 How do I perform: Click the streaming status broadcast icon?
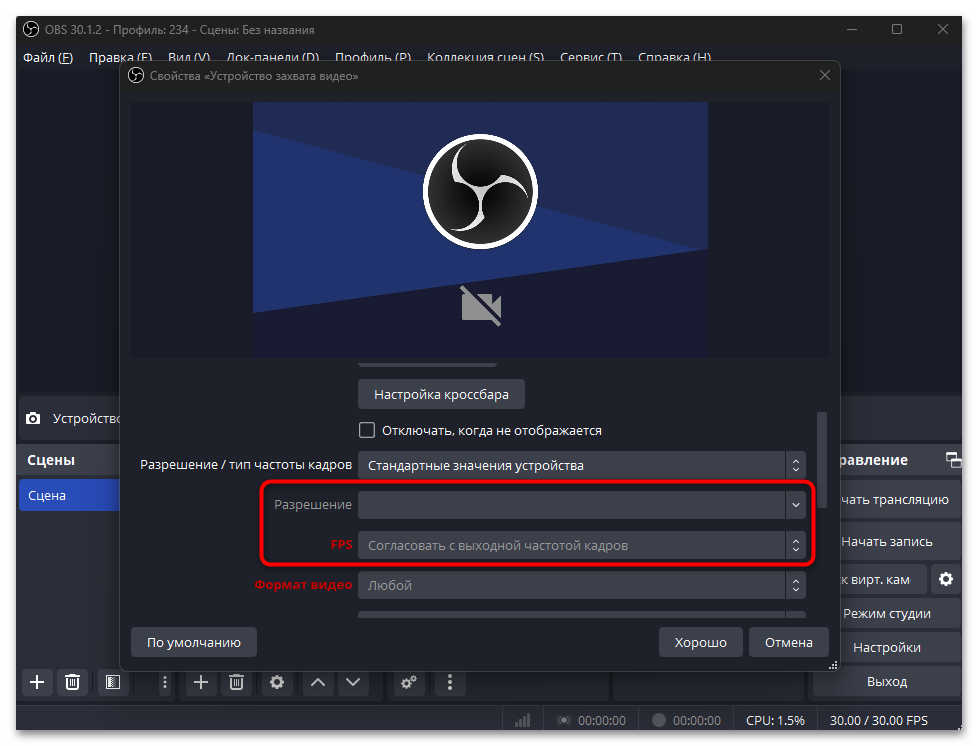click(564, 720)
